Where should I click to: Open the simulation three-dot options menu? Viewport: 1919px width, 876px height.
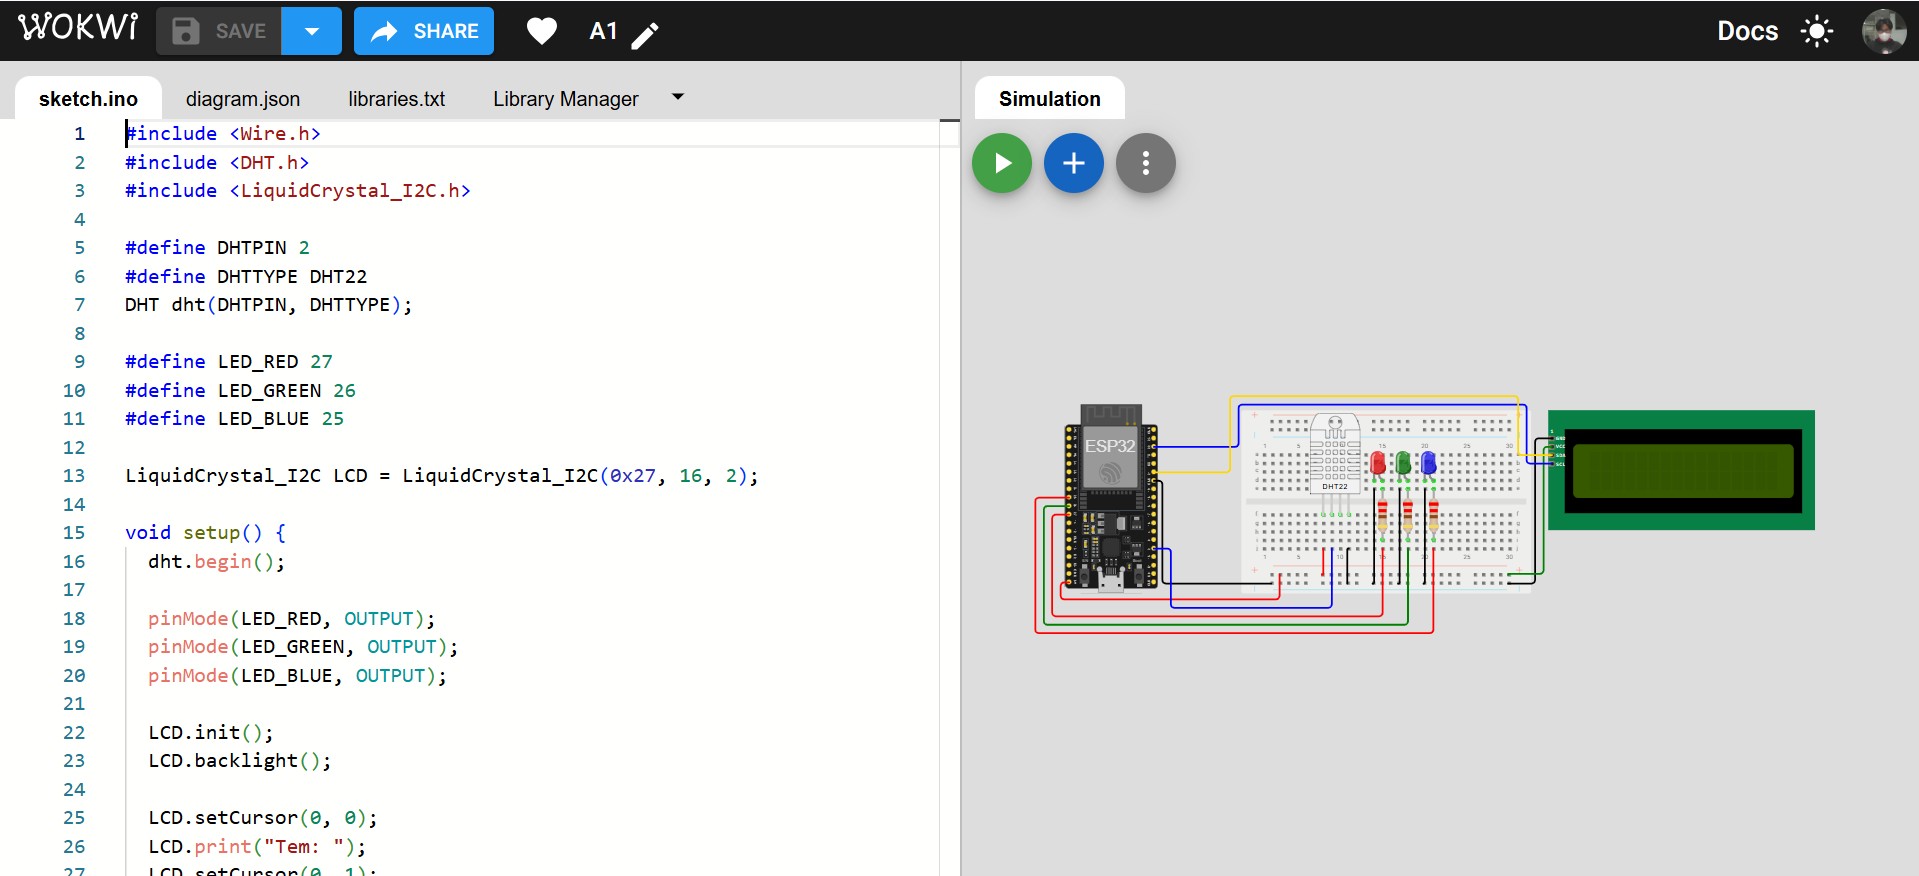pos(1145,163)
